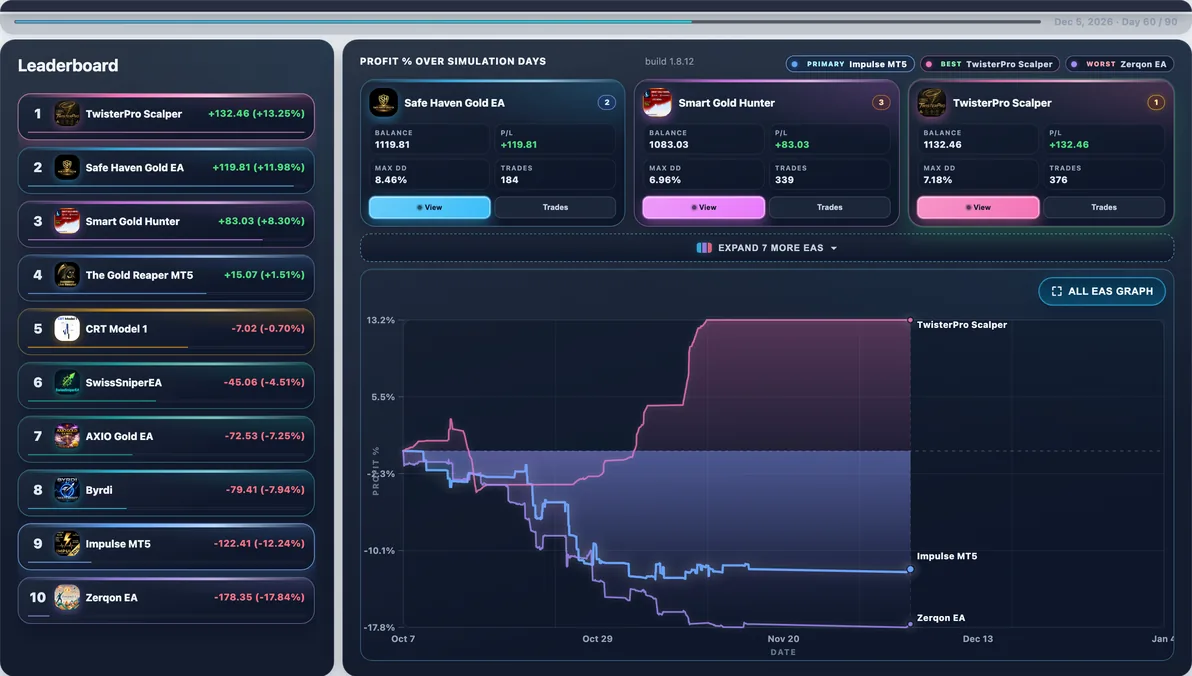Image resolution: width=1192 pixels, height=676 pixels.
Task: Select CRT Model 1 leaderboard row
Action: [166, 332]
